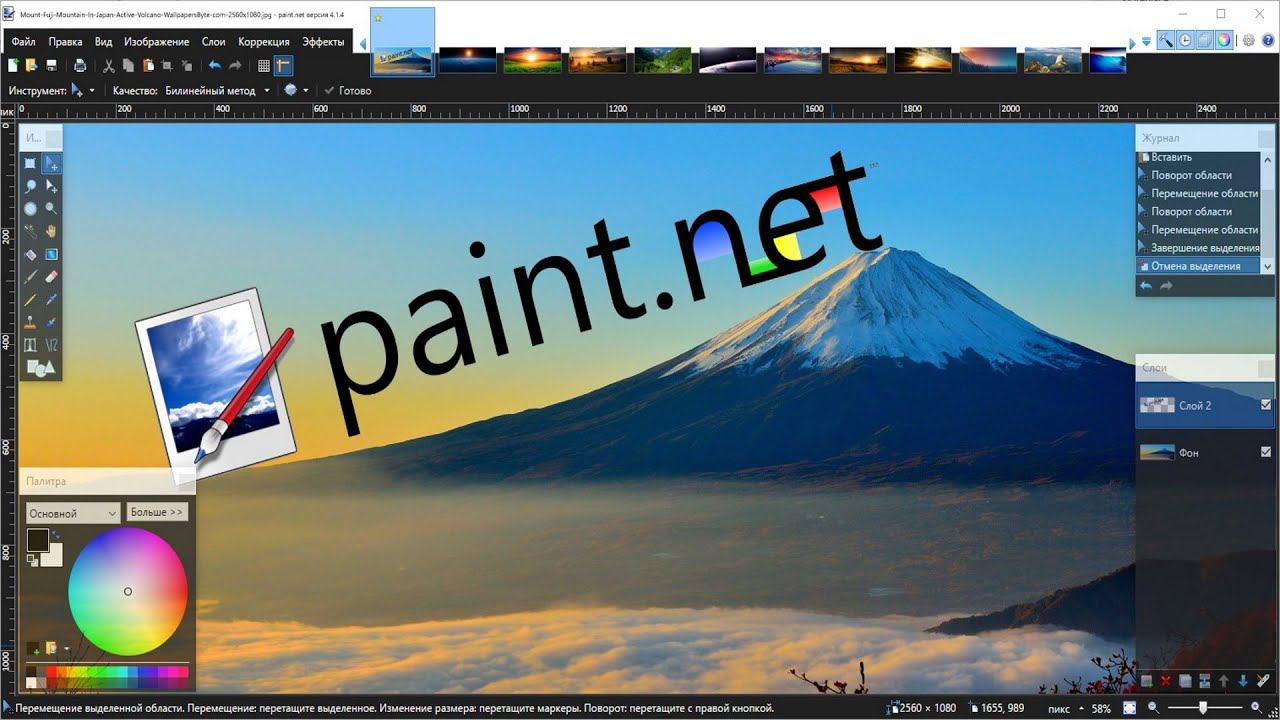Image resolution: width=1280 pixels, height=720 pixels.
Task: Select the Shapes tool
Action: (40, 368)
